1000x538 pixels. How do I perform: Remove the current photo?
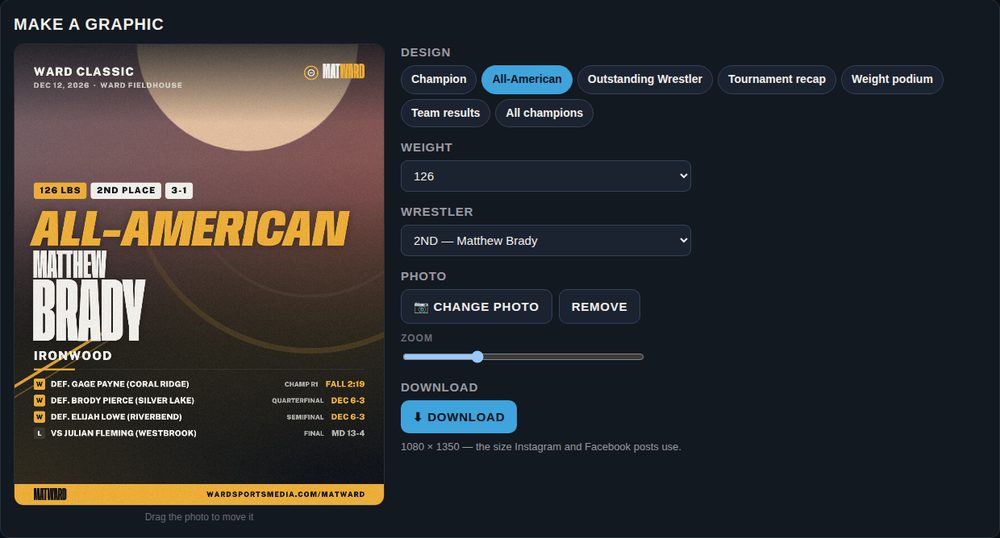(599, 307)
